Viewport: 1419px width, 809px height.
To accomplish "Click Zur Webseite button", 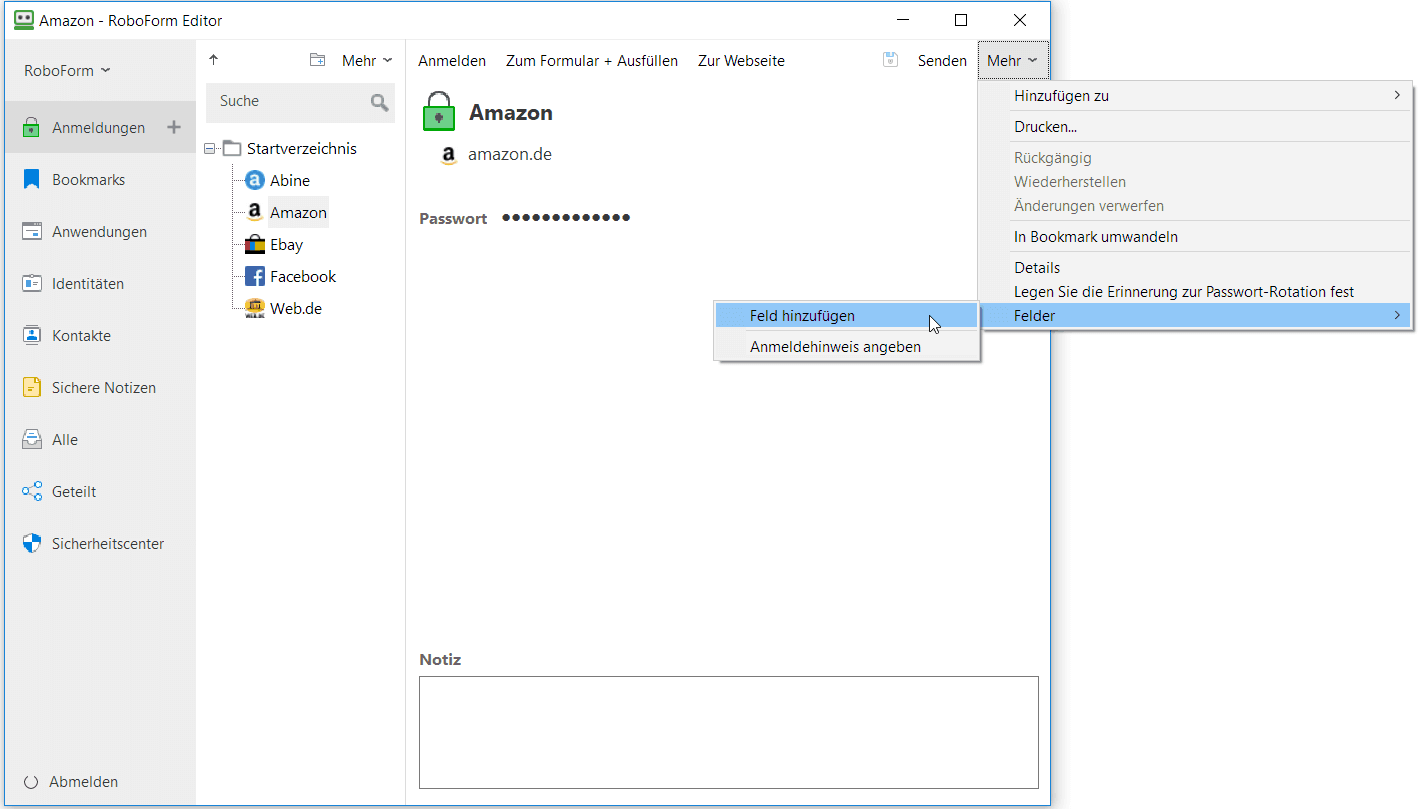I will 741,61.
